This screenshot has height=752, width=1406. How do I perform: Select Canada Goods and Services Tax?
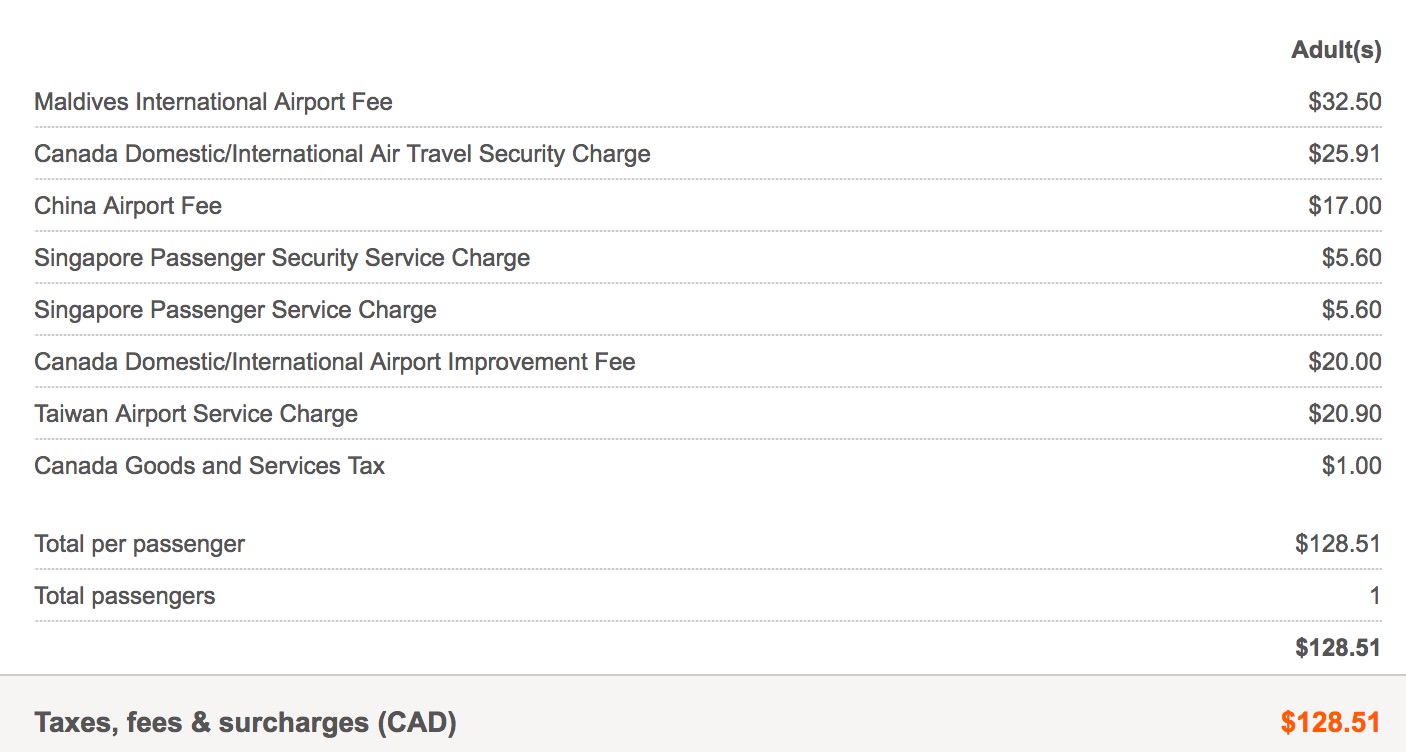point(209,466)
